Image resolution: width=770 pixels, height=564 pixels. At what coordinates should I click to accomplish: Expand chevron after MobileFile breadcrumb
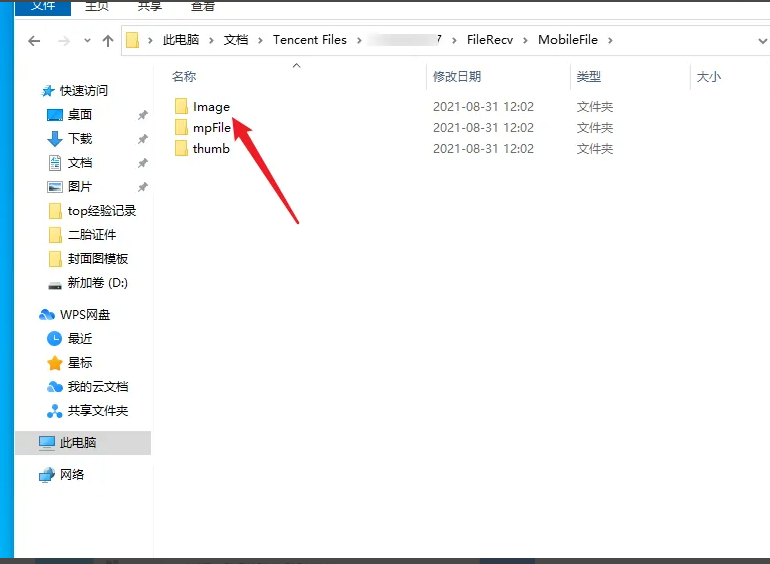[x=610, y=40]
